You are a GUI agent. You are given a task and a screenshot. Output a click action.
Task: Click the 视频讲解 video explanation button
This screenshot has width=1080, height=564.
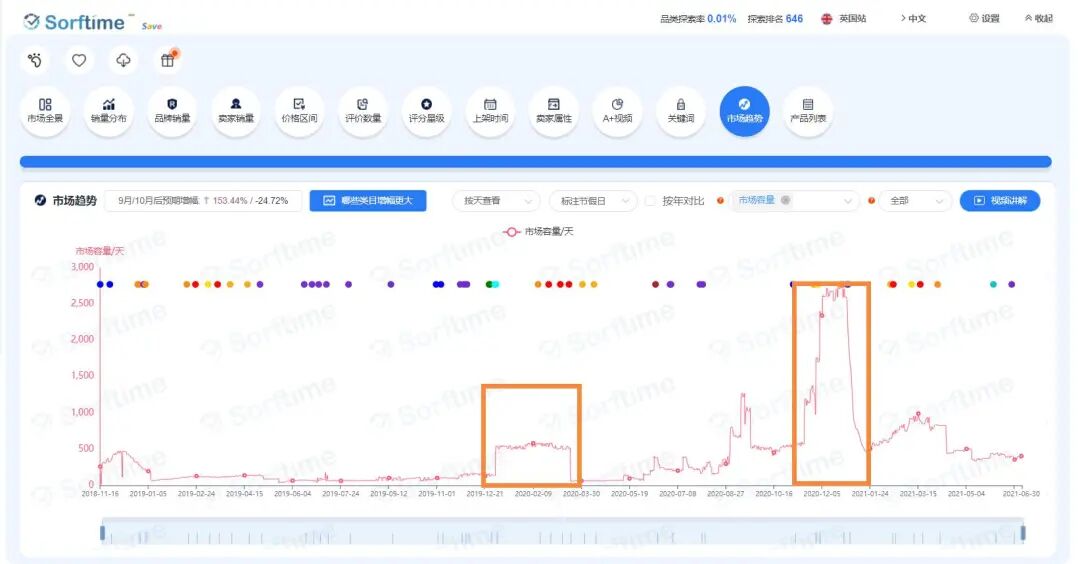point(1000,200)
